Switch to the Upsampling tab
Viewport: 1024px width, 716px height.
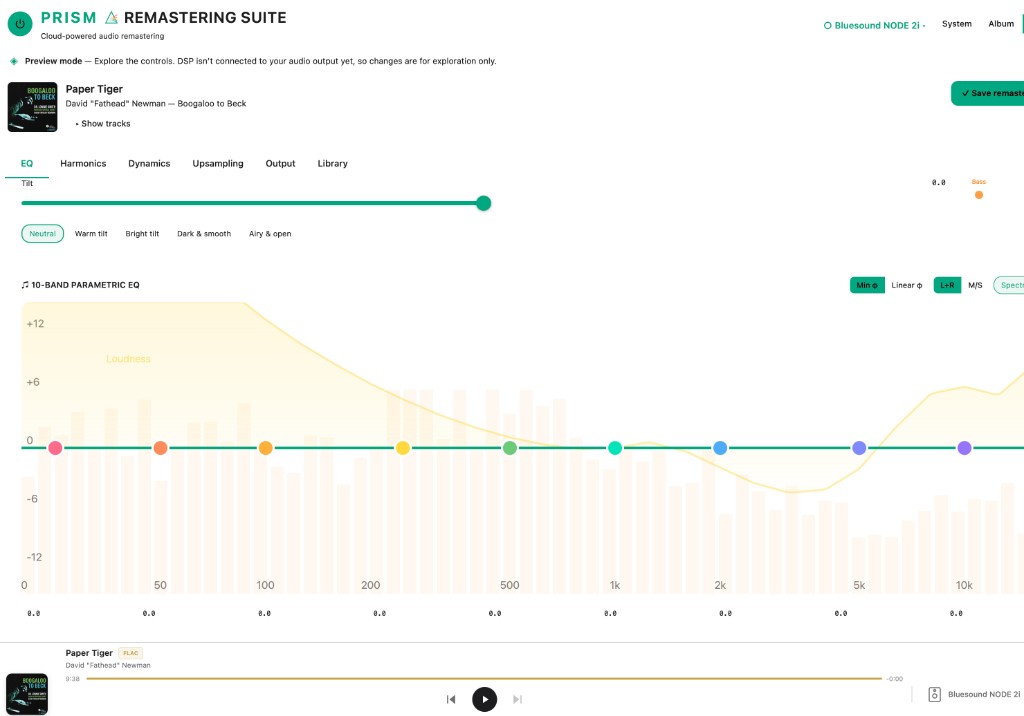[218, 163]
